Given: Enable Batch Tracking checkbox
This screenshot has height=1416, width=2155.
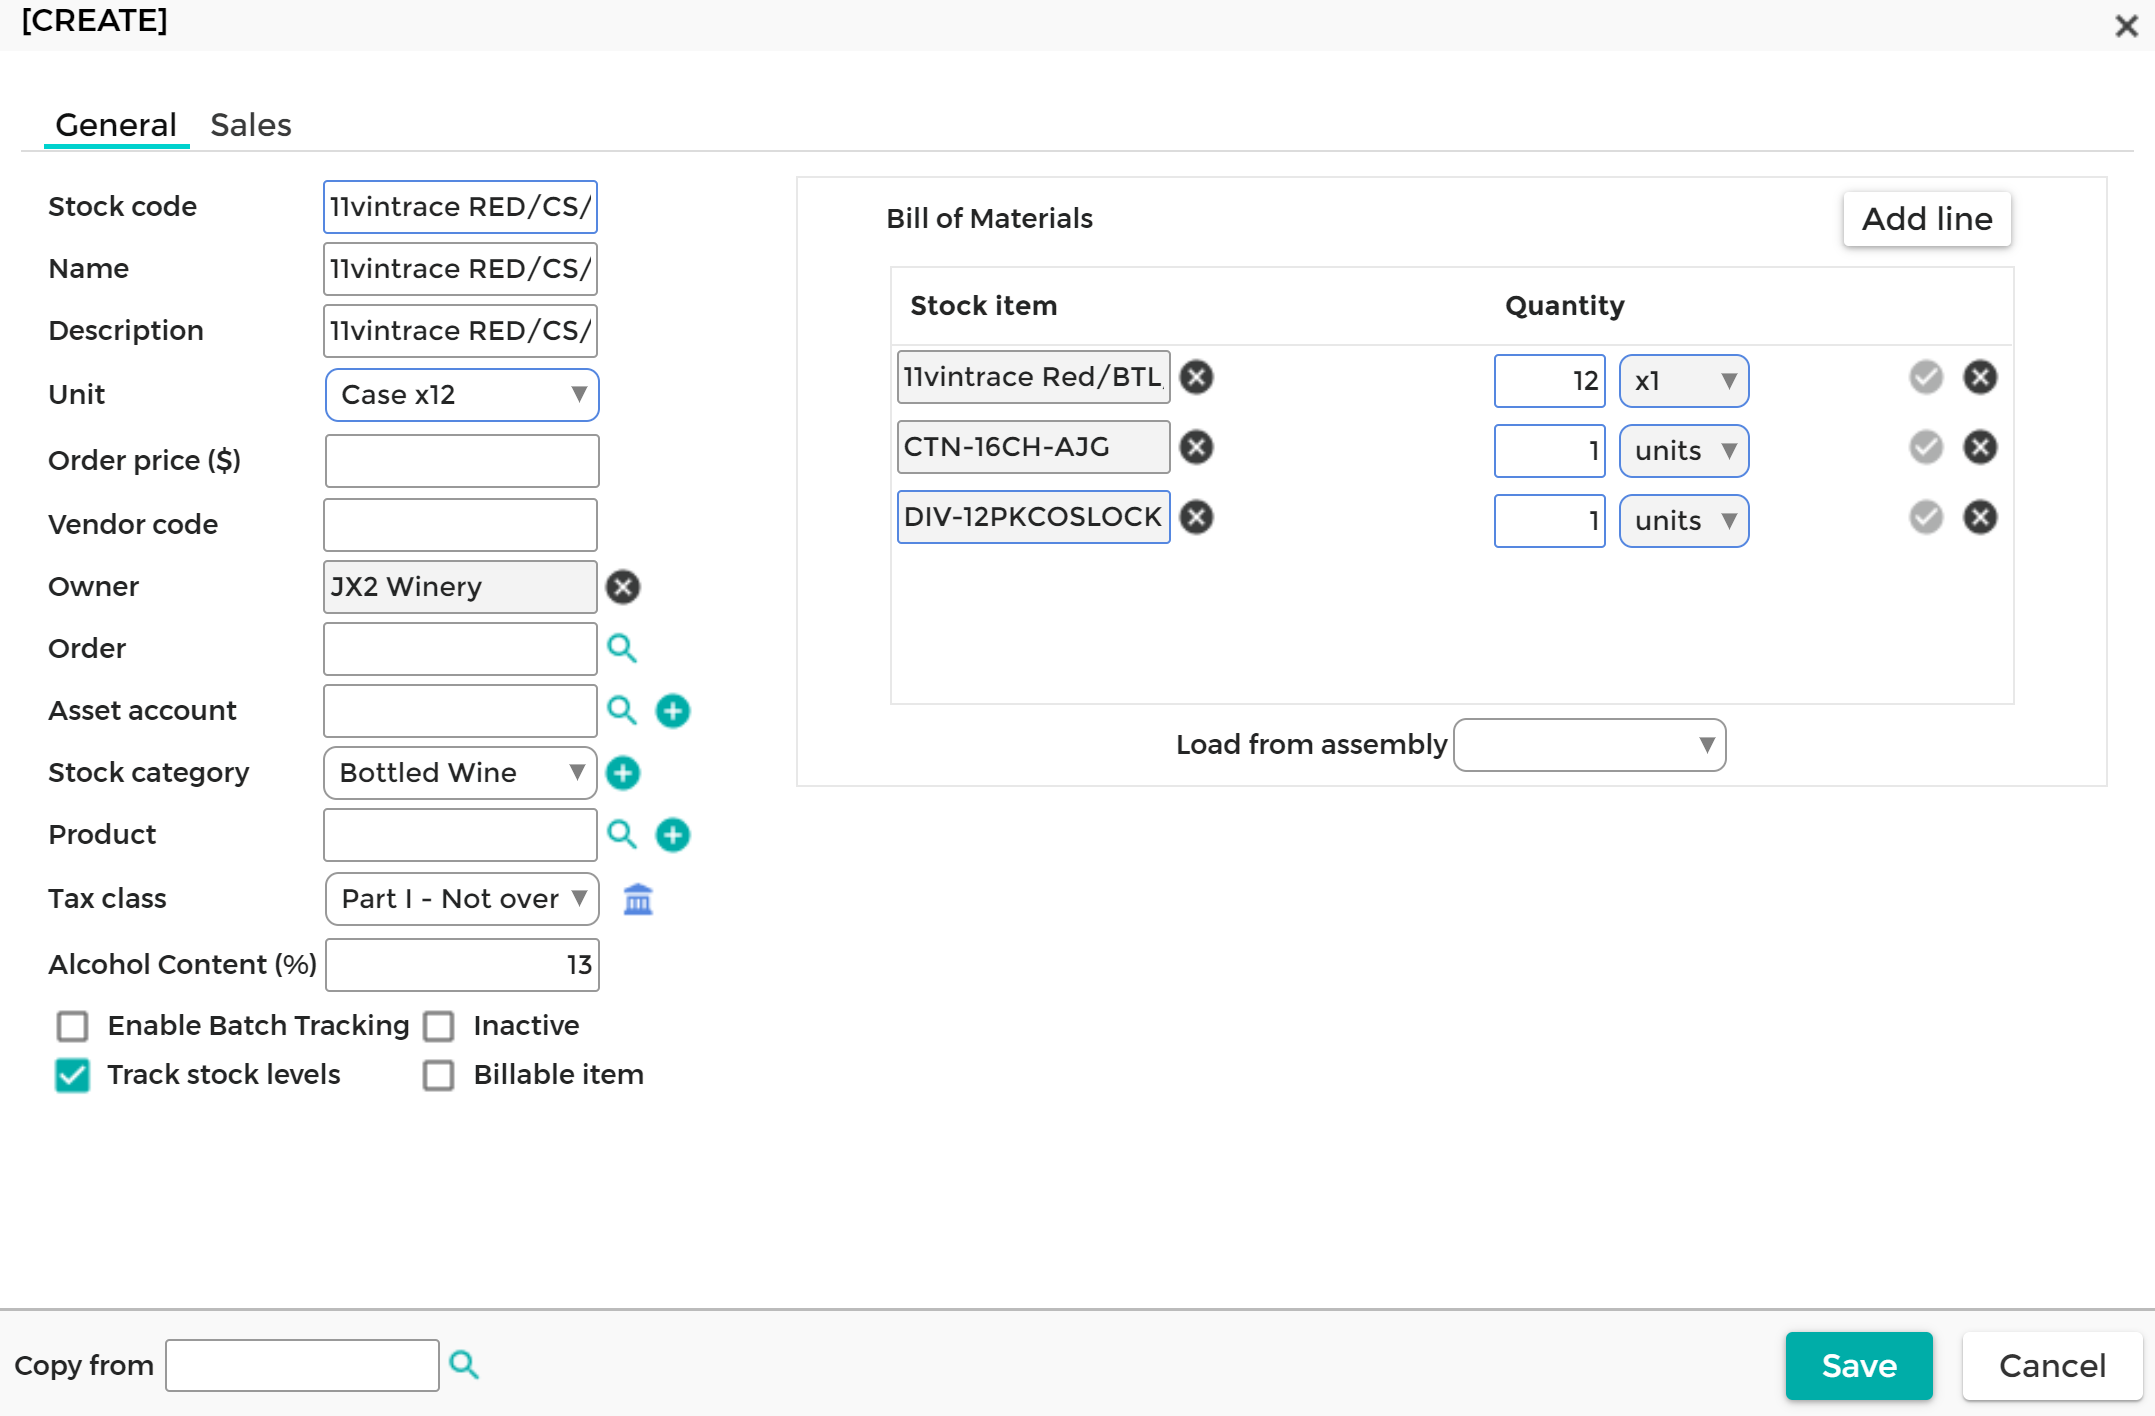Looking at the screenshot, I should 73,1026.
